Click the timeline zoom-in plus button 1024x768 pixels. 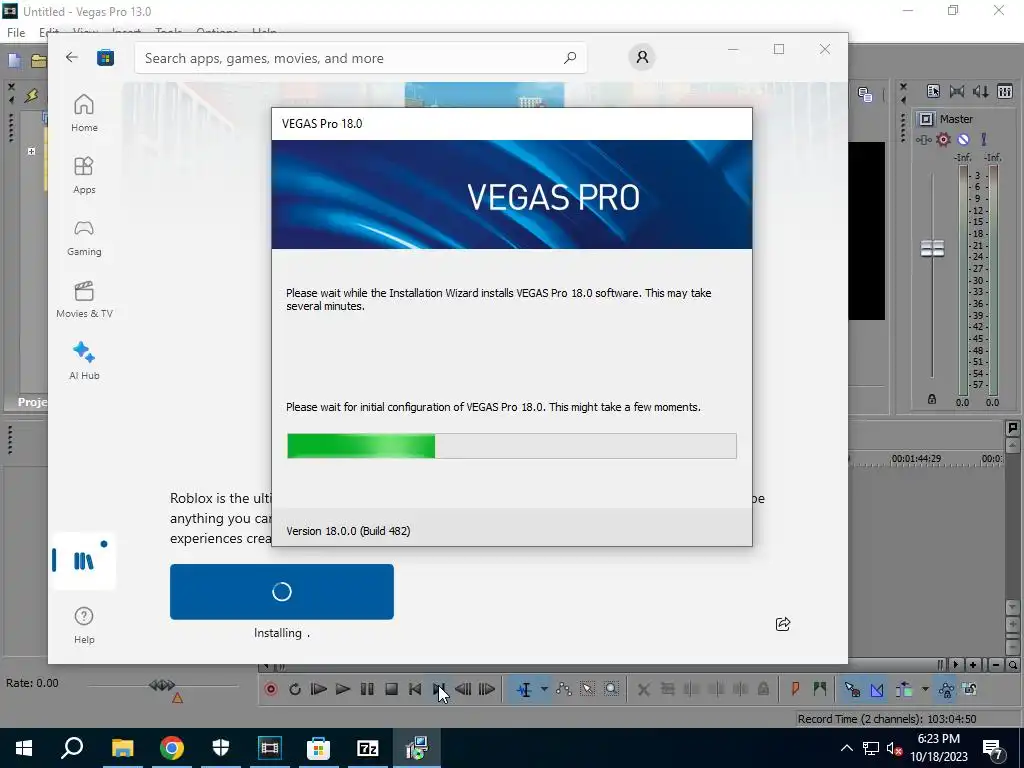coord(972,665)
